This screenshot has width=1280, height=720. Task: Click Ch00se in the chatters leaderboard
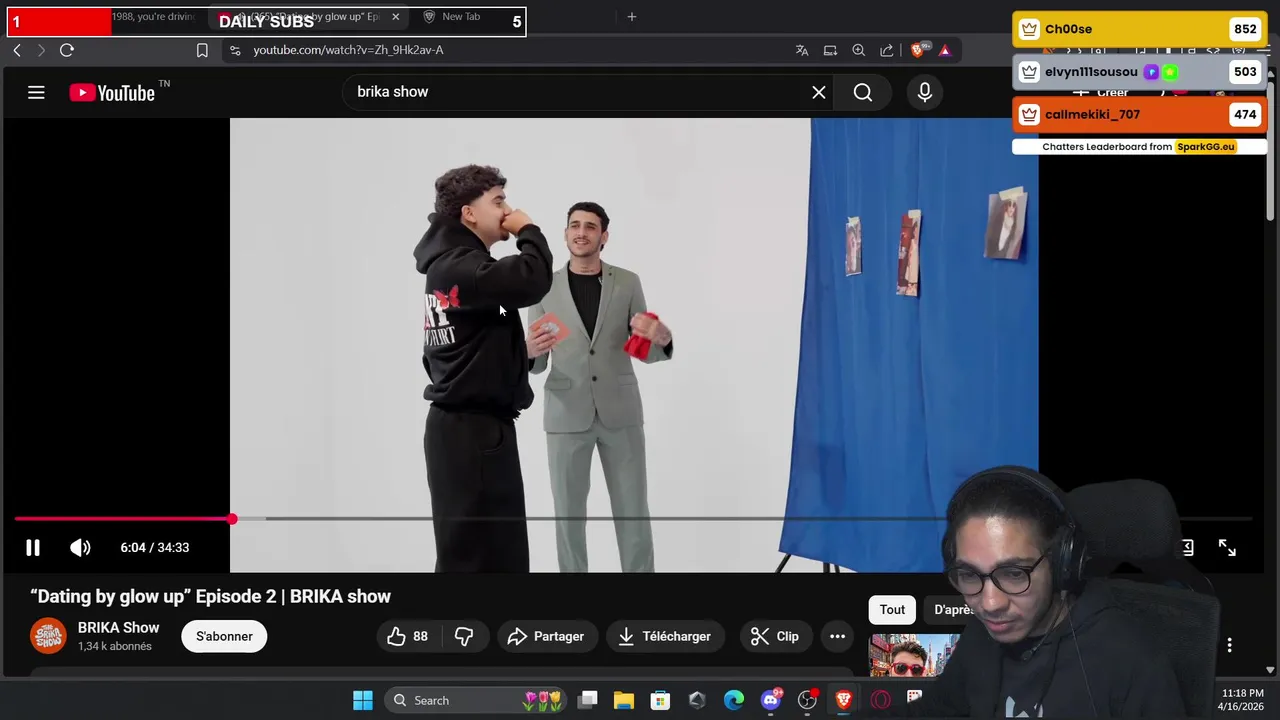(x=1139, y=30)
